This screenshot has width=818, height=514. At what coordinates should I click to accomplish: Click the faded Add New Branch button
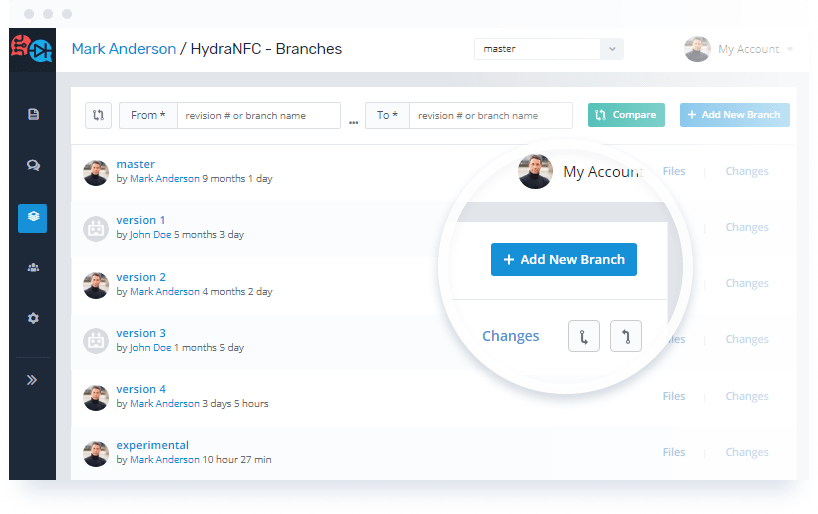735,115
